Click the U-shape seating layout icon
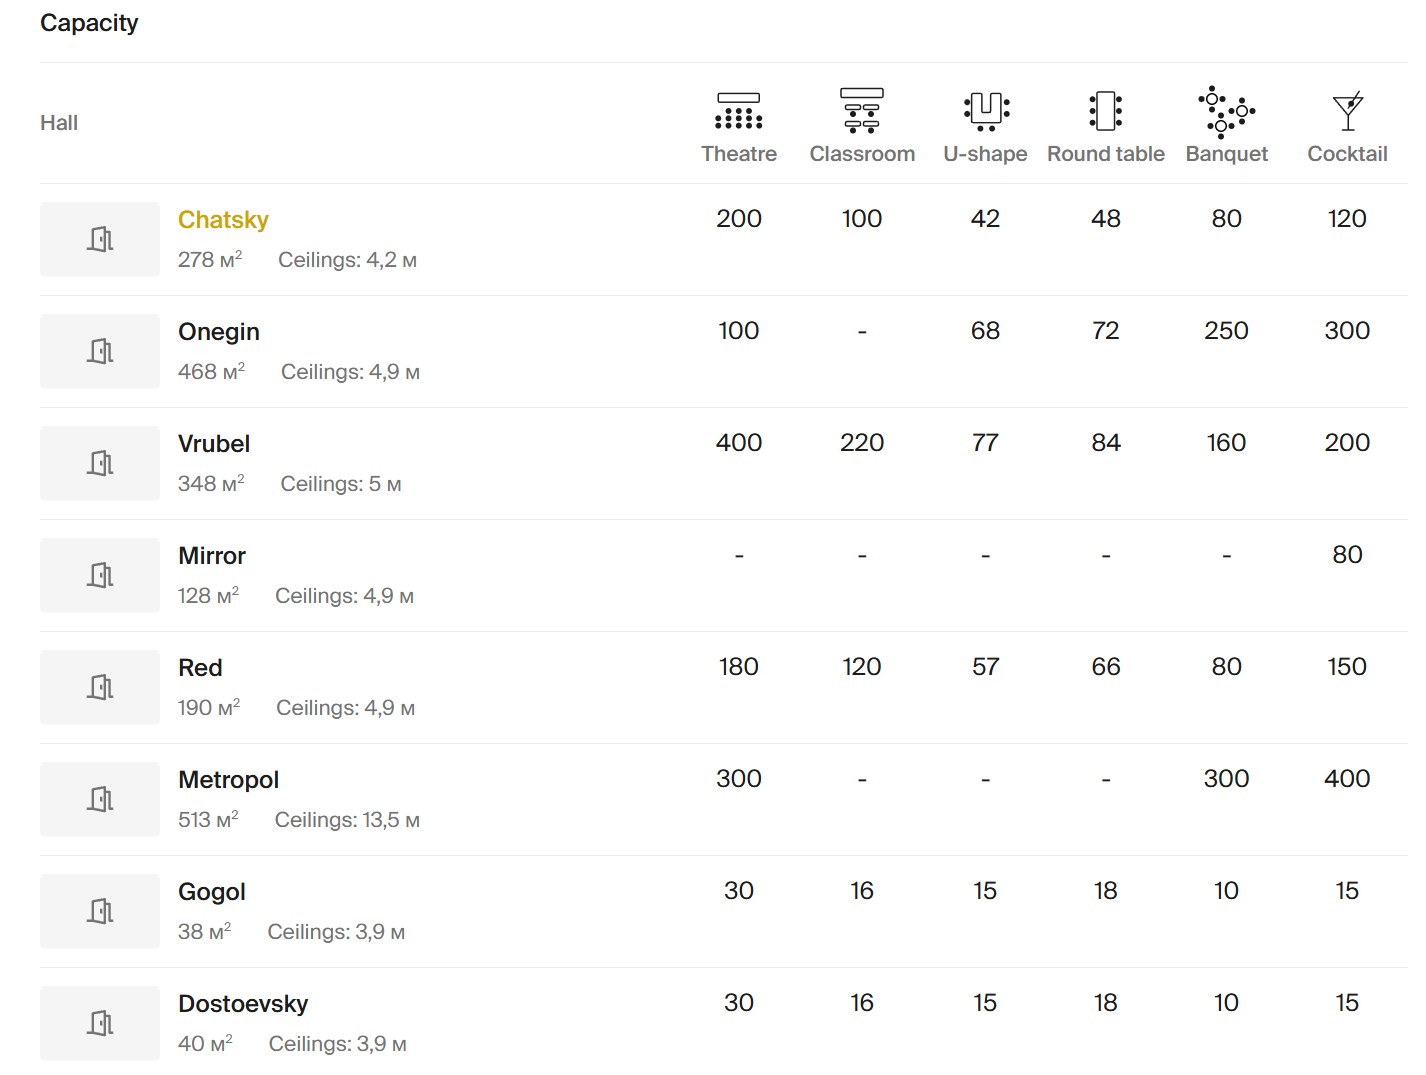 point(985,110)
